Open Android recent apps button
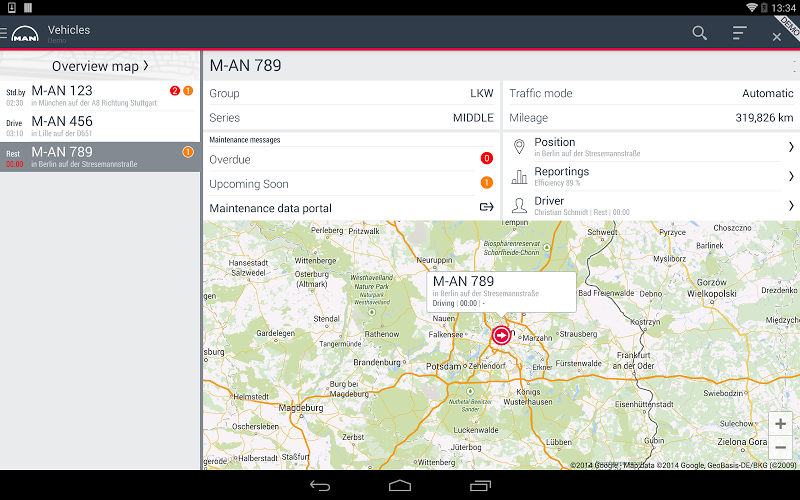The width and height of the screenshot is (800, 500). click(480, 486)
